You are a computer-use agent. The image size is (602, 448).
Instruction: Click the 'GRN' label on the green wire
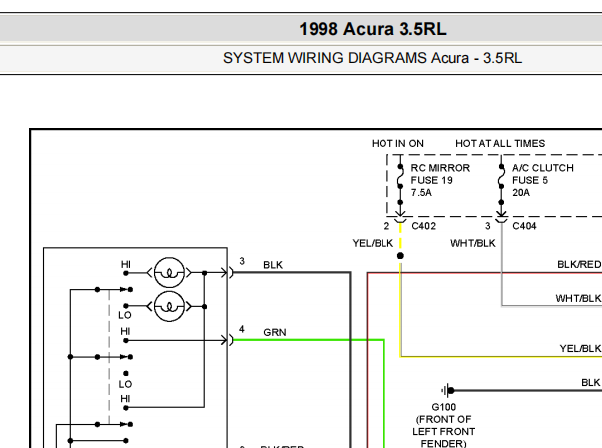click(275, 332)
